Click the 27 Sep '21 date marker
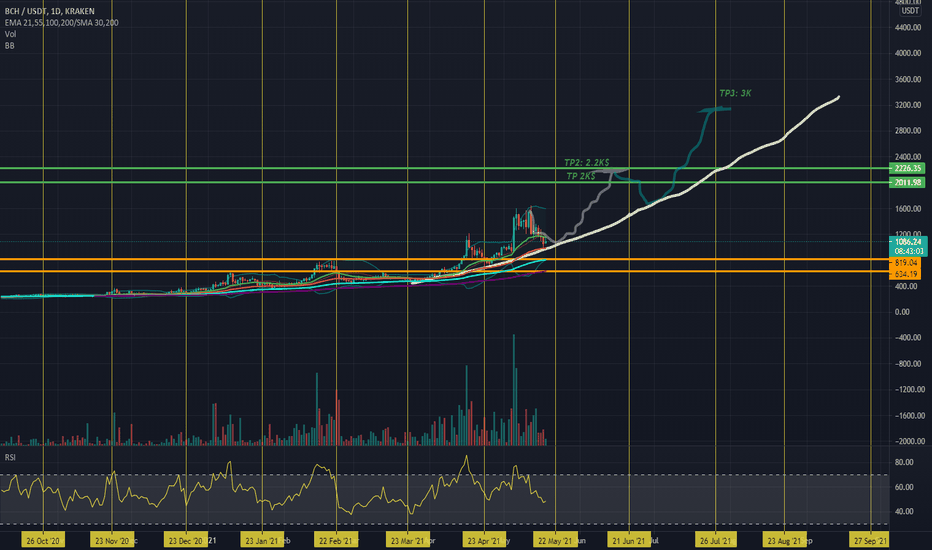Screen dimensions: 932x550 870,540
